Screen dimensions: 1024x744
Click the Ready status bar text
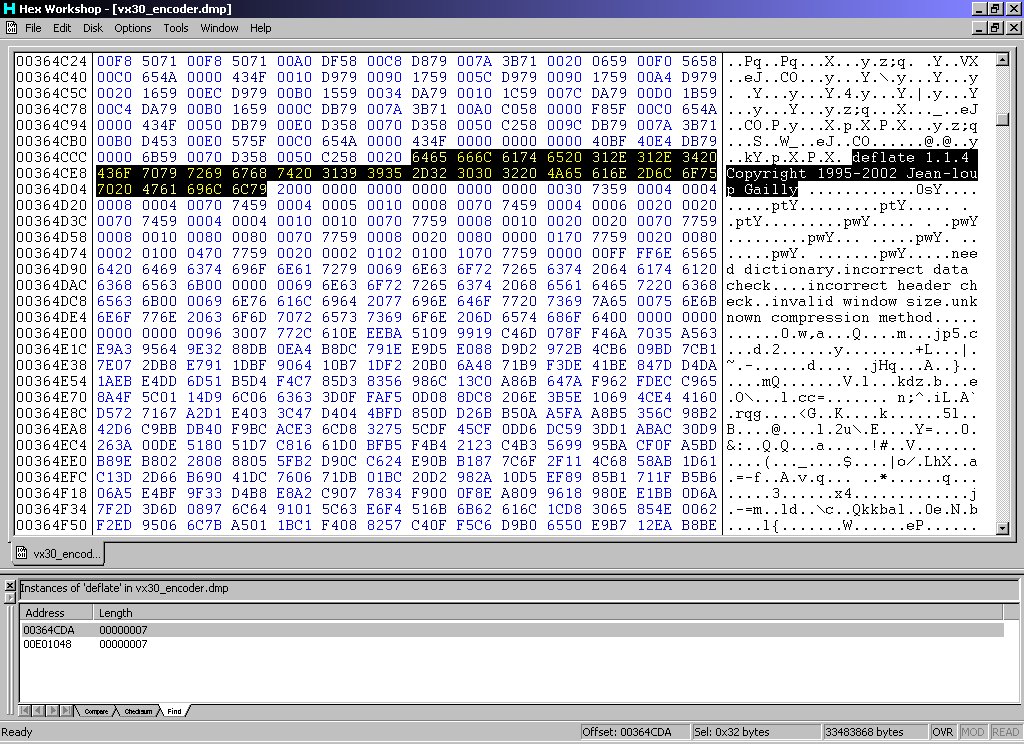click(17, 732)
